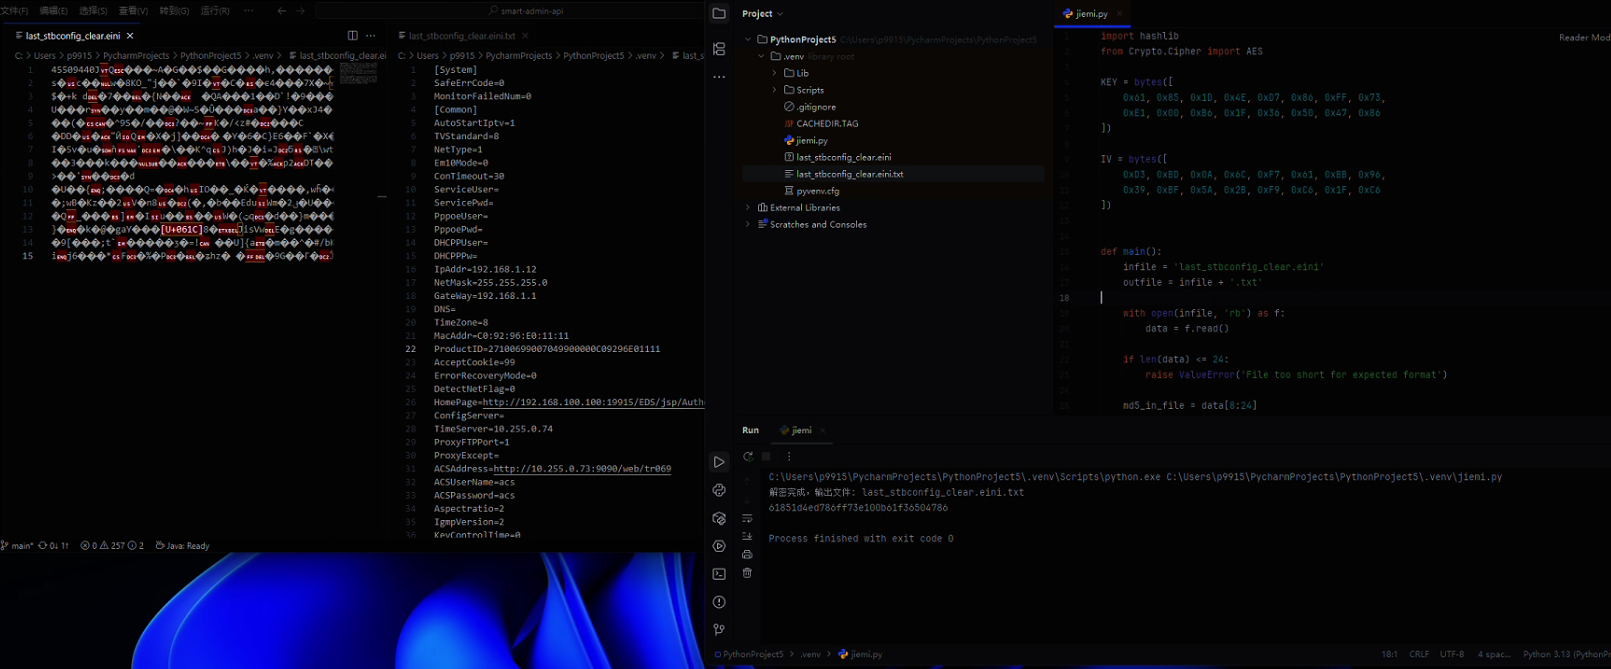1611x669 pixels.
Task: Open the Structure tool window icon
Action: (x=719, y=49)
